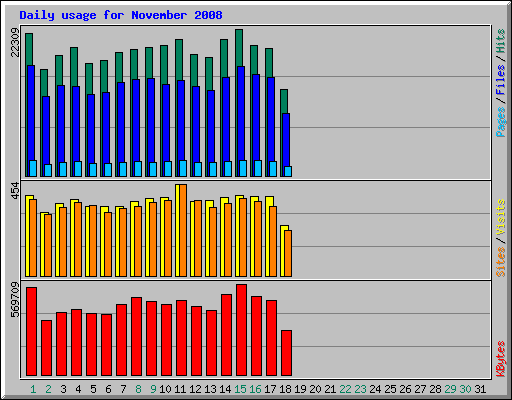Click the red KBytes bar for day 8

pos(136,336)
